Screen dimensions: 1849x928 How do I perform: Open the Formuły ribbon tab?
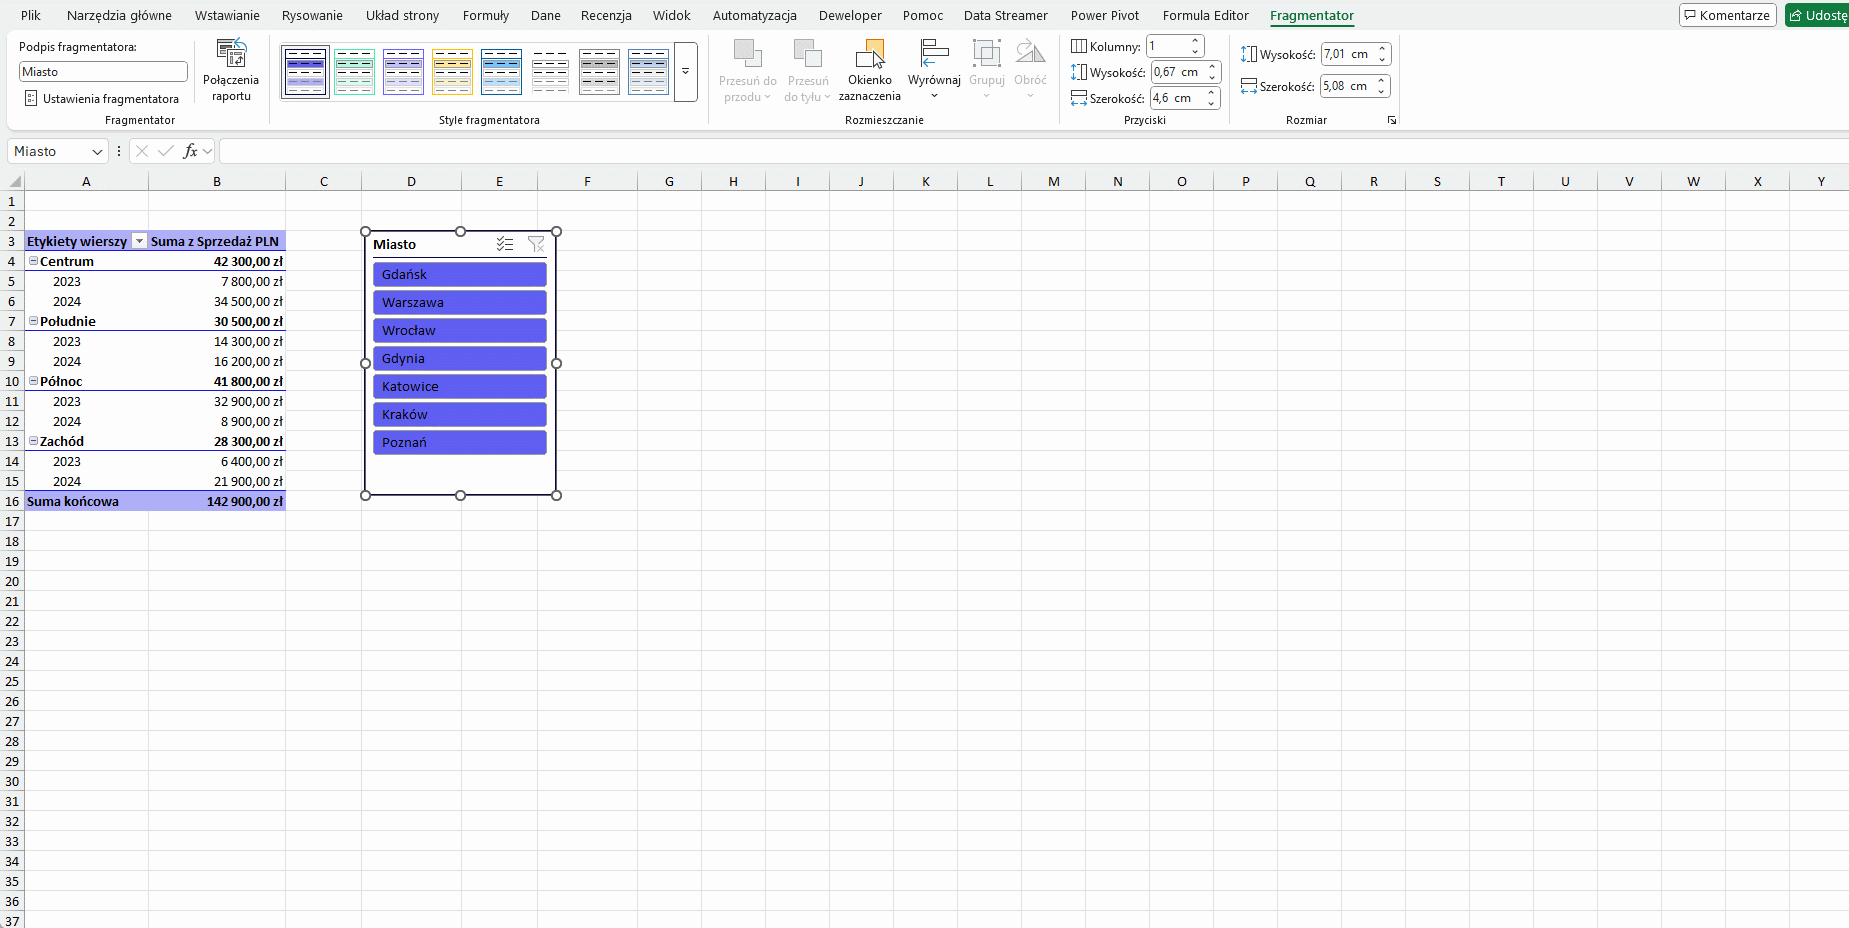(x=485, y=15)
